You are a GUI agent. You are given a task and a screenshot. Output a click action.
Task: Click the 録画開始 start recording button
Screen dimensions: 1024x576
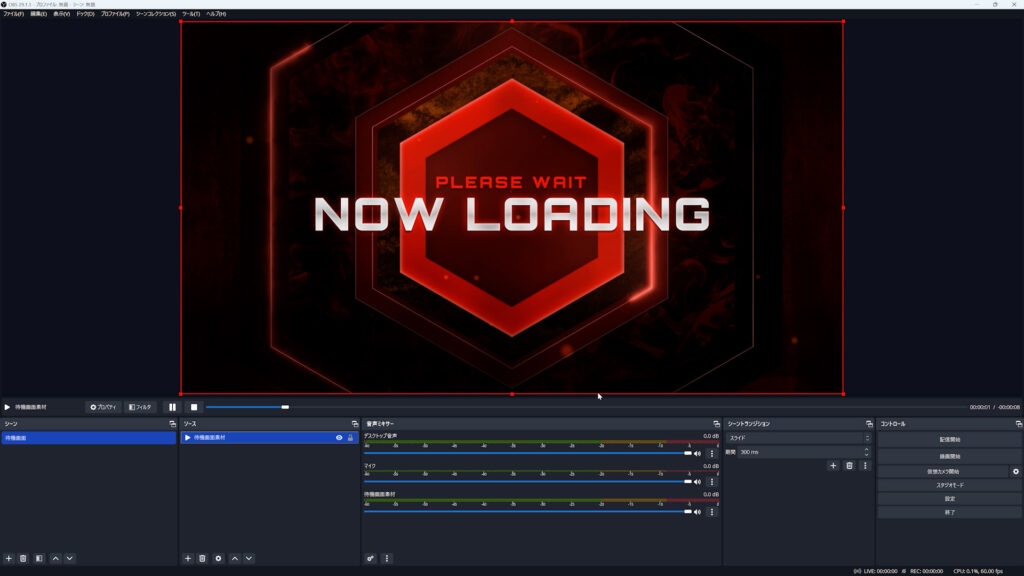(x=949, y=456)
